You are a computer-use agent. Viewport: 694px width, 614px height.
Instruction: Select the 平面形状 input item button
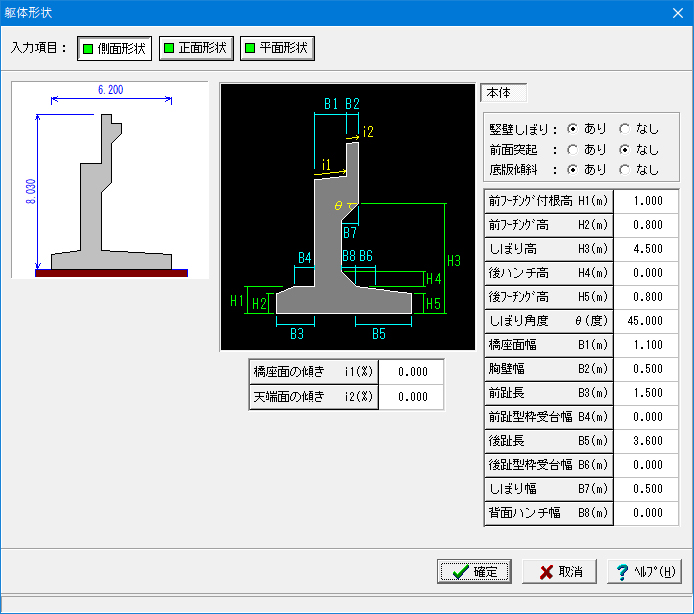coord(277,48)
